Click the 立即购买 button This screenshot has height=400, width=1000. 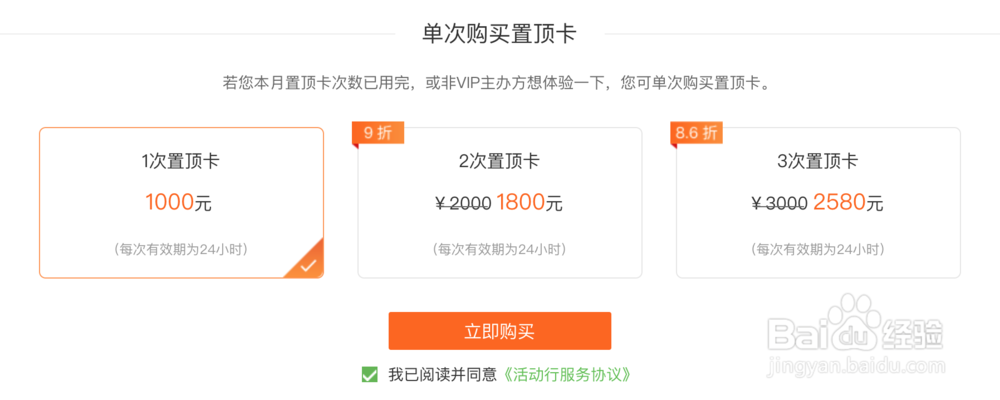499,331
